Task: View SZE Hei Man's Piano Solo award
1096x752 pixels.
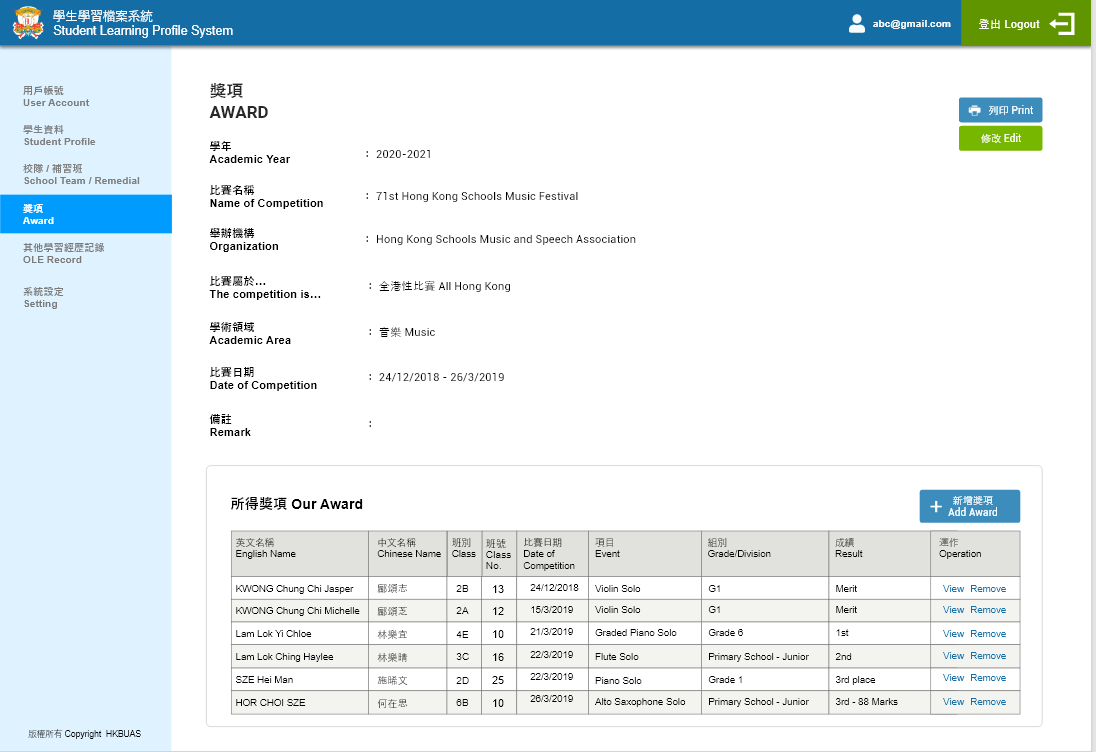Action: pyautogui.click(x=953, y=678)
